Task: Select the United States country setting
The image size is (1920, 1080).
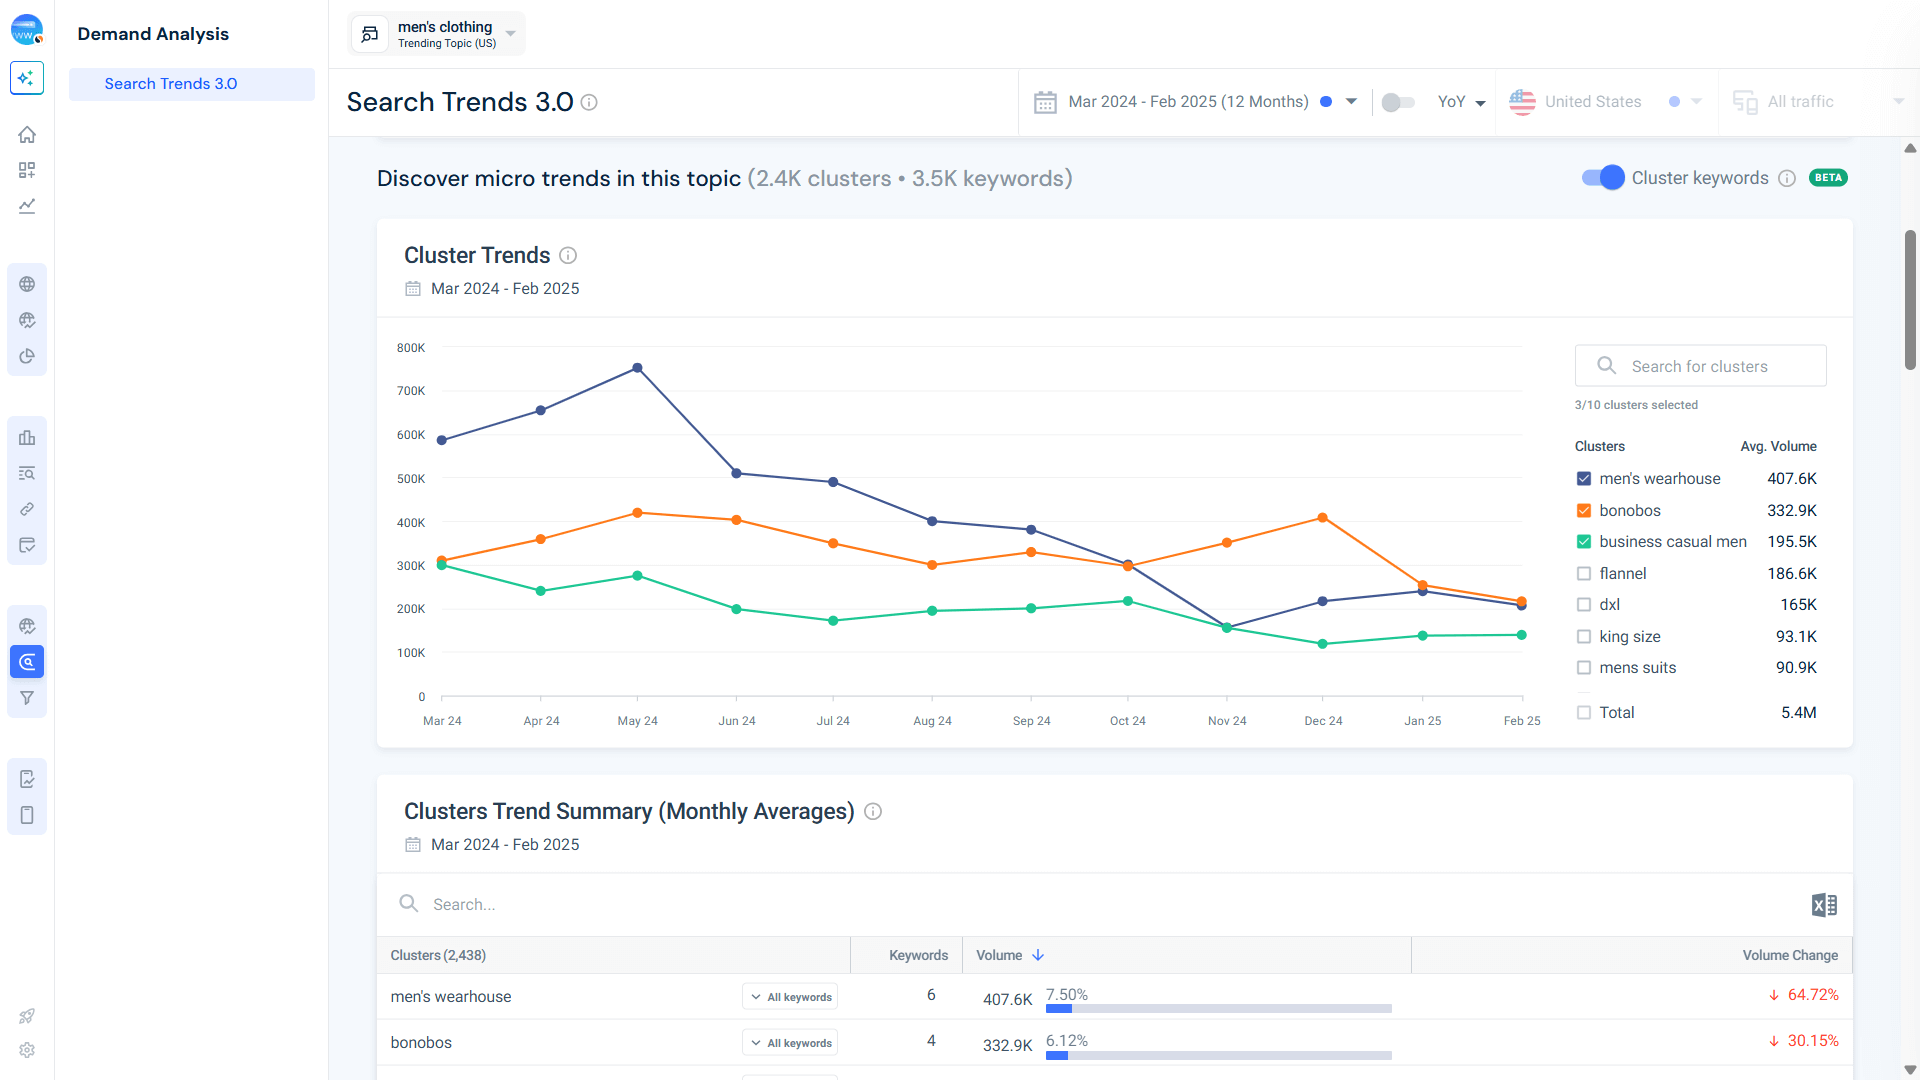Action: pyautogui.click(x=1594, y=101)
